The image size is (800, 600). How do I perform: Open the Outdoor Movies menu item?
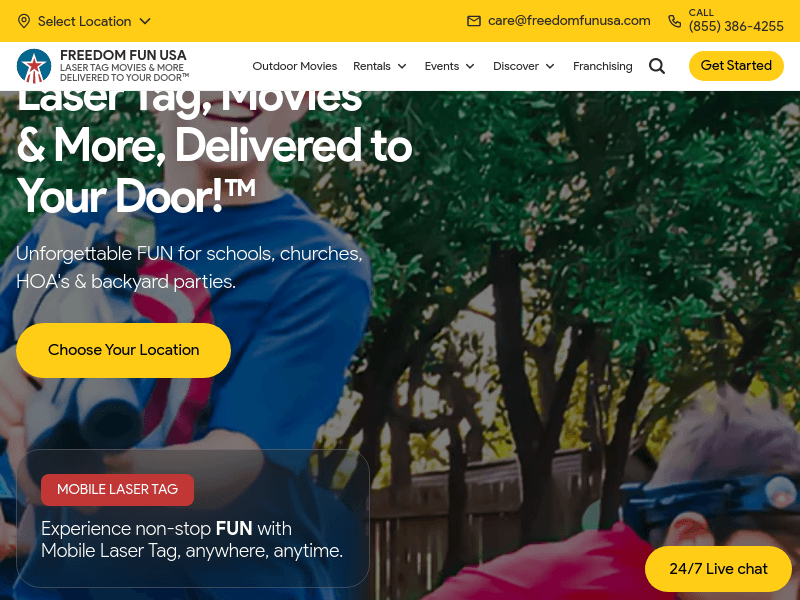[294, 66]
